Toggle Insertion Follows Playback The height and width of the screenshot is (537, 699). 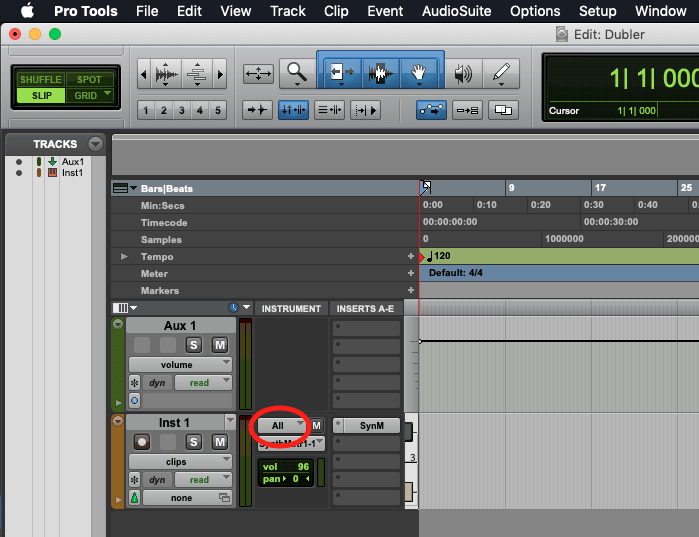[366, 110]
